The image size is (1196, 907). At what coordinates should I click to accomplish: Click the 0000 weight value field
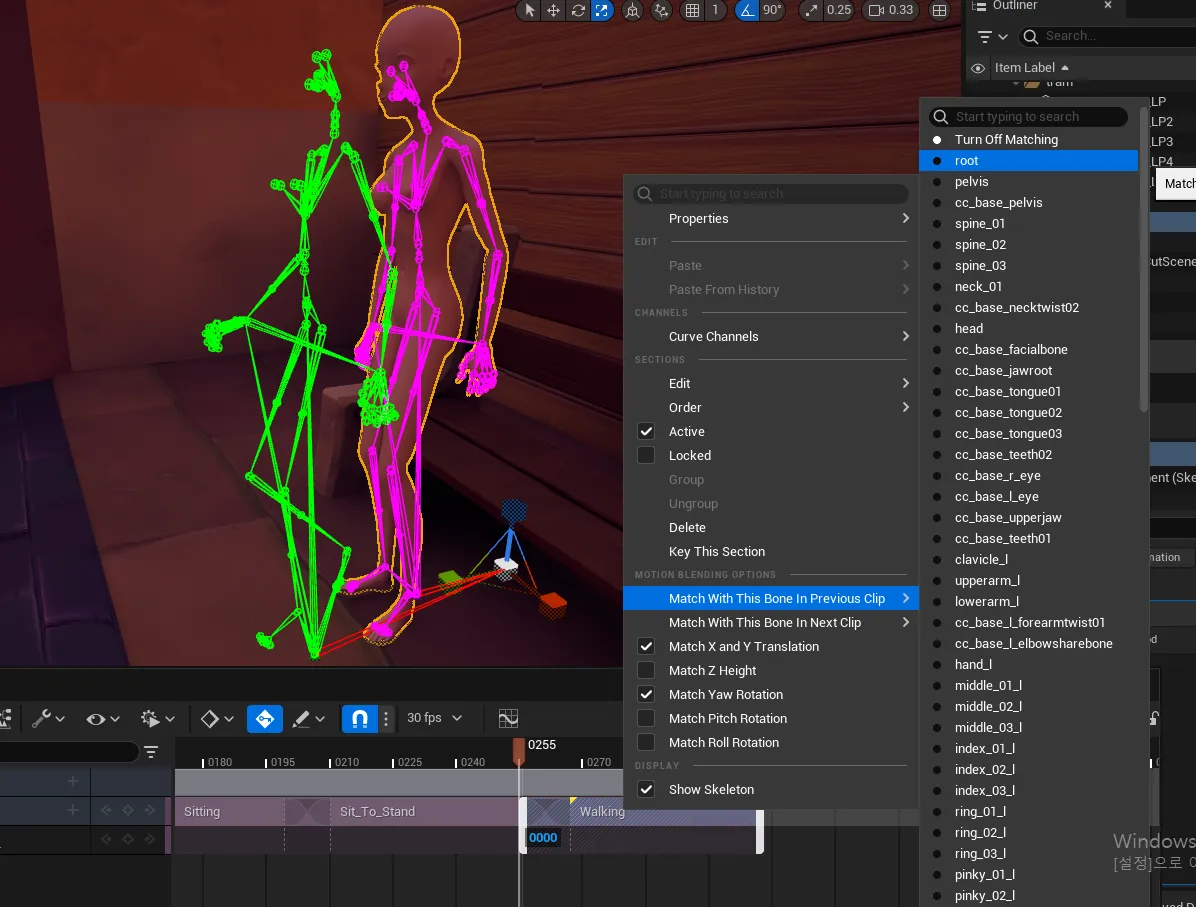tap(543, 838)
